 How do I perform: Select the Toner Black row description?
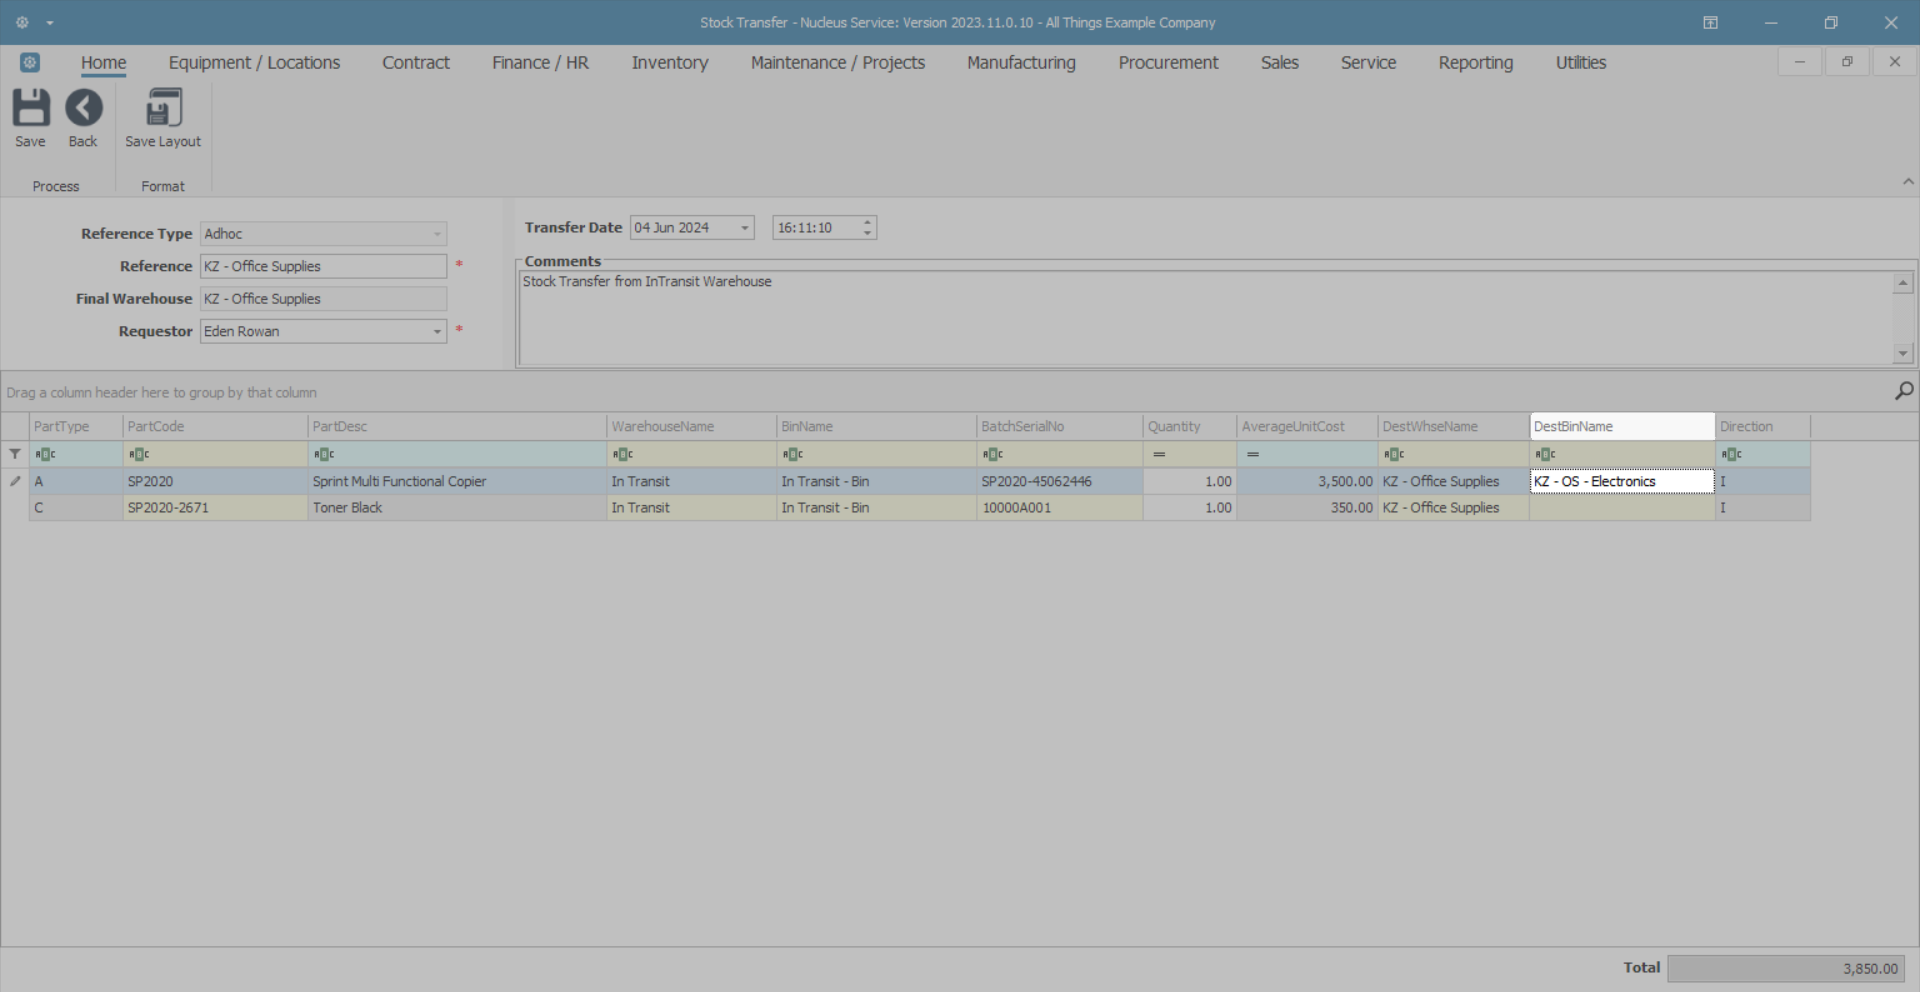(x=457, y=508)
